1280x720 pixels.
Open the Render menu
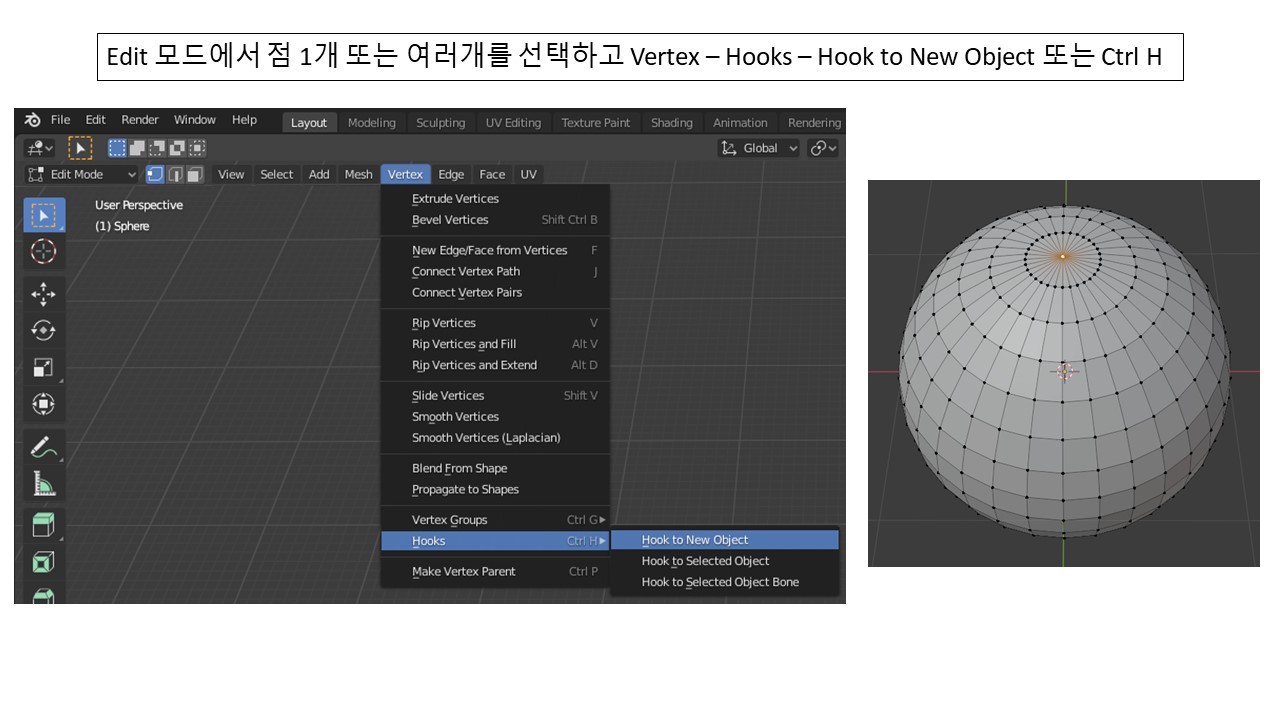pyautogui.click(x=140, y=120)
